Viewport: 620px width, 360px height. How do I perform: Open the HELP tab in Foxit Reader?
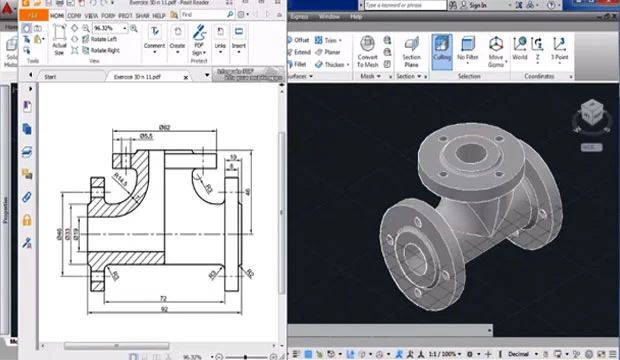[x=159, y=16]
